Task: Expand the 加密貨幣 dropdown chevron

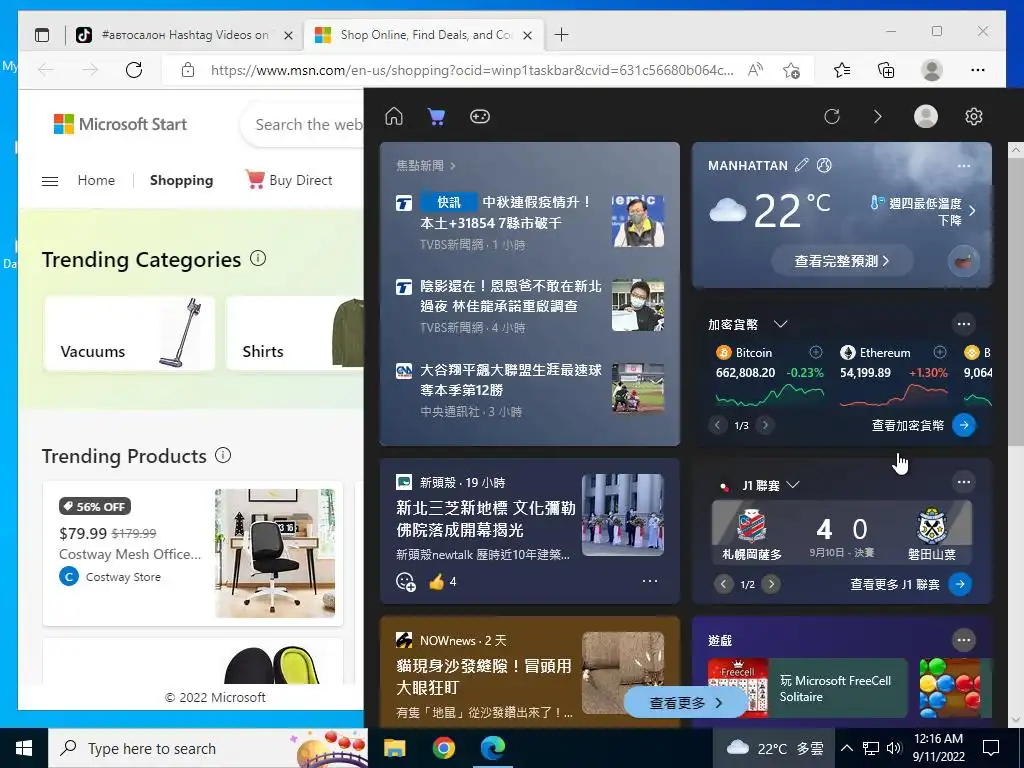Action: tap(780, 324)
